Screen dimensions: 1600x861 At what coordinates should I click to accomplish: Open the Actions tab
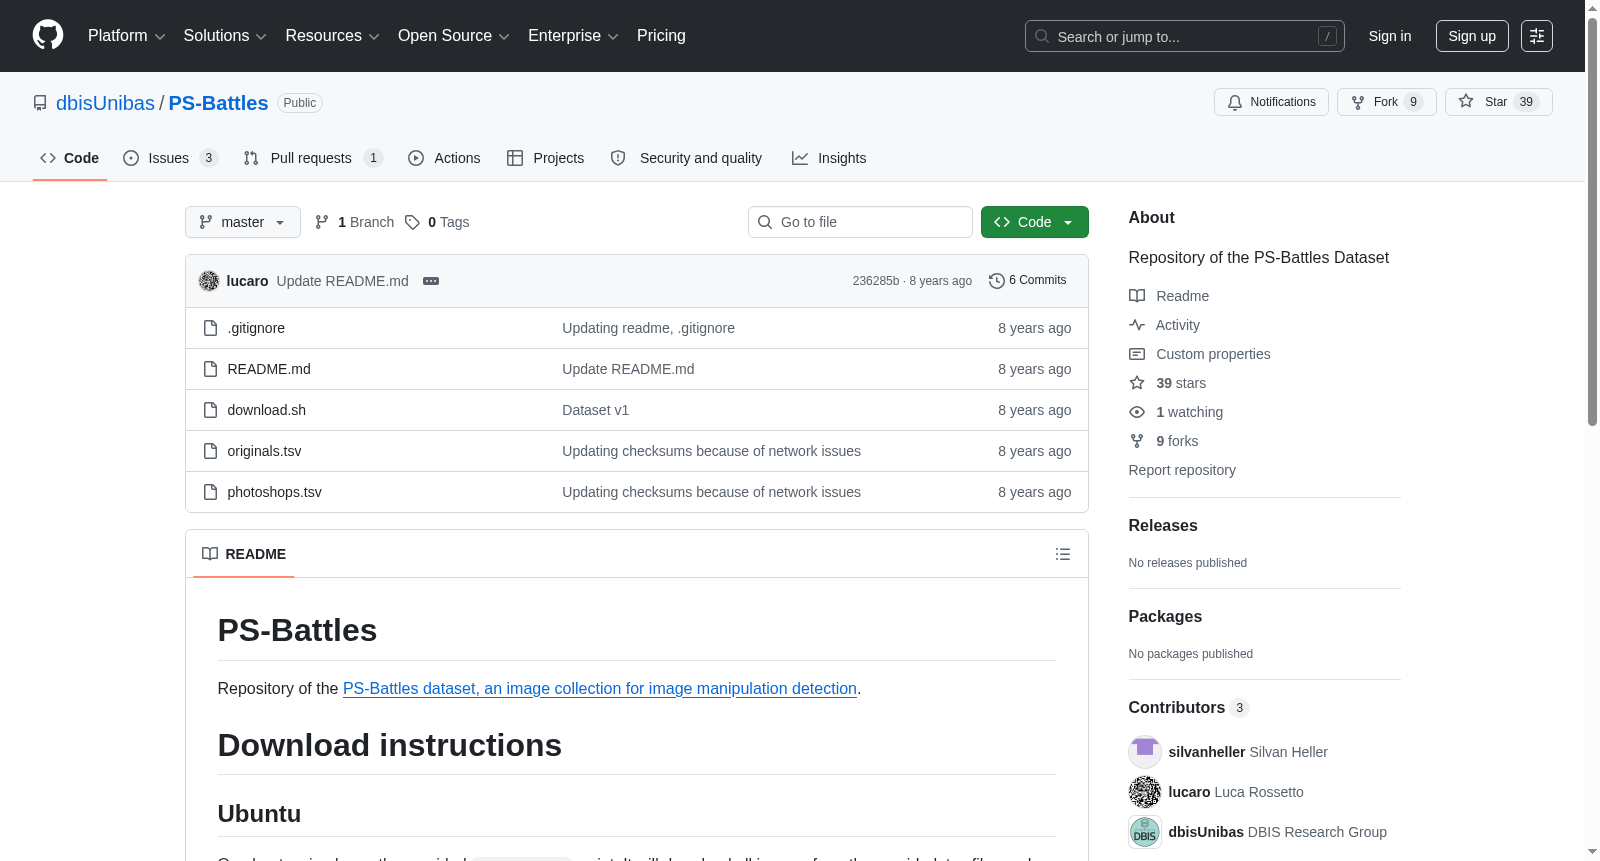(444, 158)
